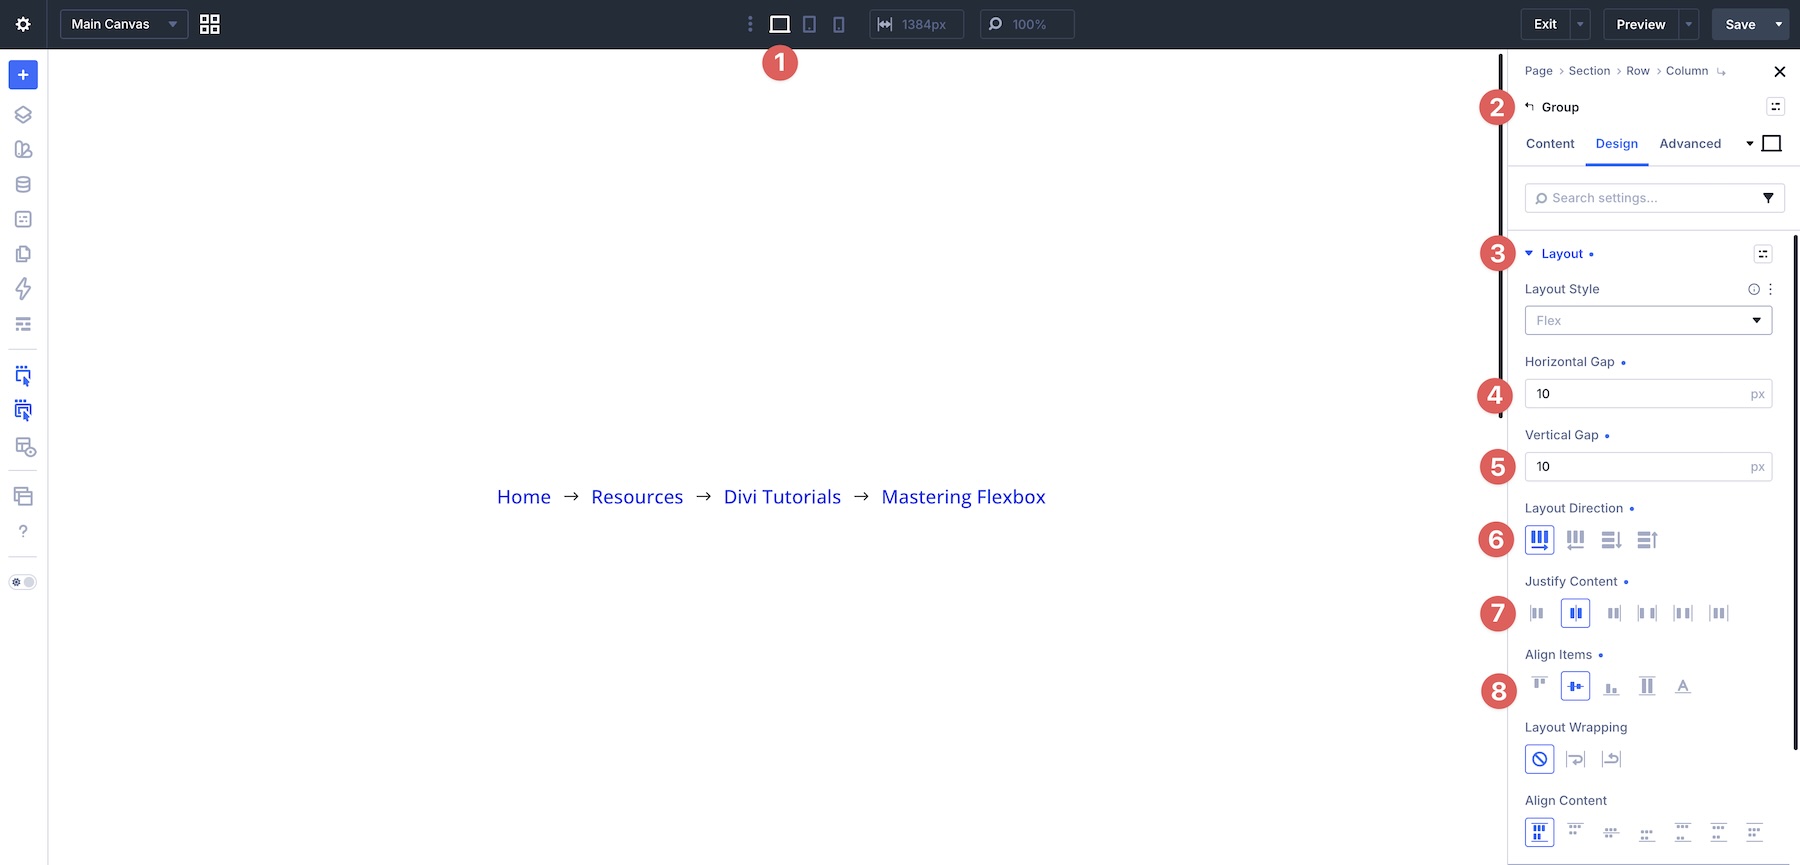1800x865 pixels.
Task: Set Layout Direction to row reverse
Action: tap(1575, 540)
